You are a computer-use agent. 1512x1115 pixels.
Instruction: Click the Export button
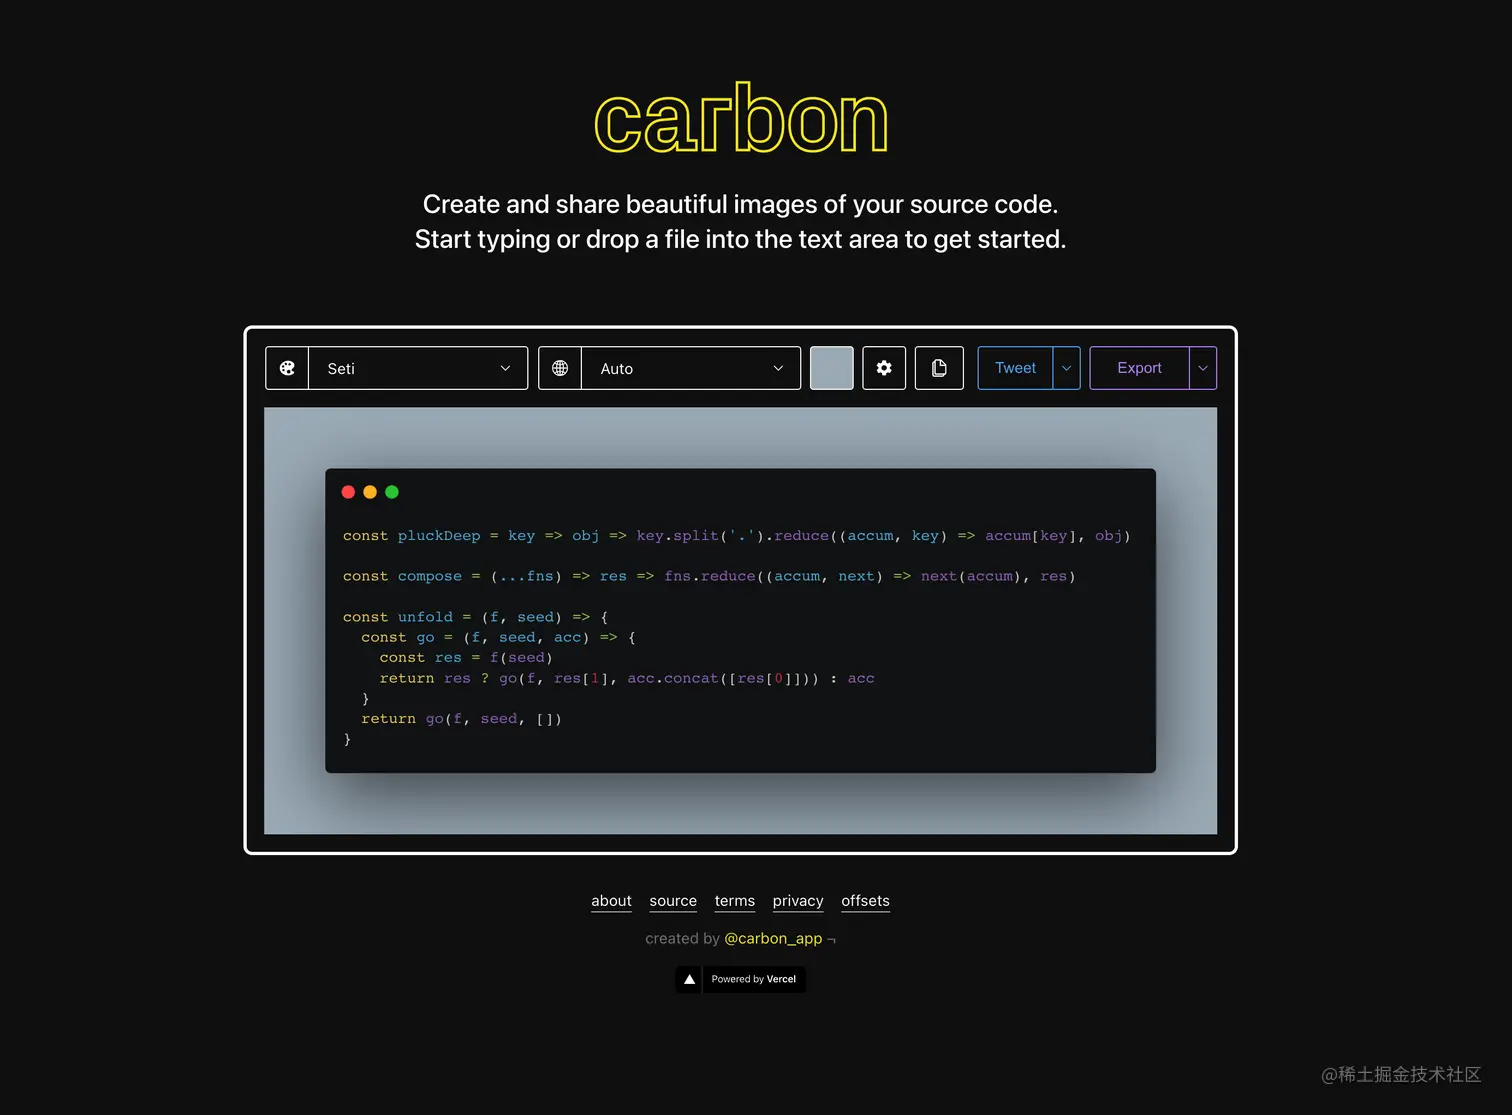pos(1139,368)
